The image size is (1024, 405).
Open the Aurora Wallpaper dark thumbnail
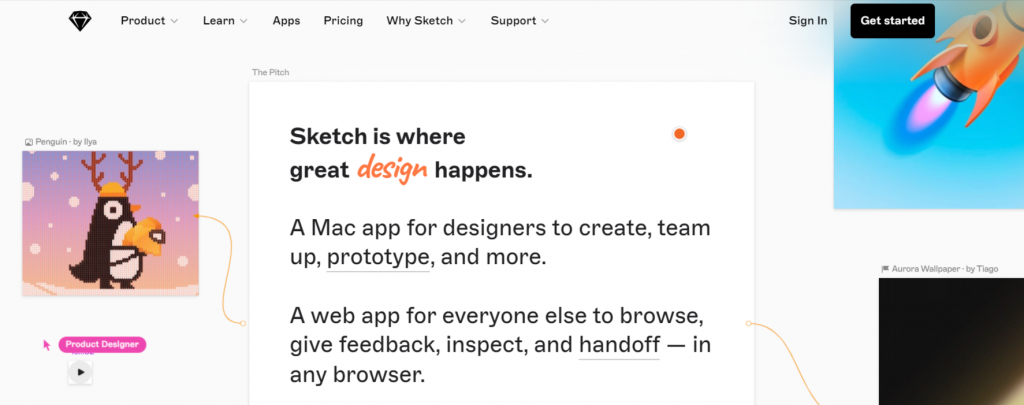click(x=951, y=341)
